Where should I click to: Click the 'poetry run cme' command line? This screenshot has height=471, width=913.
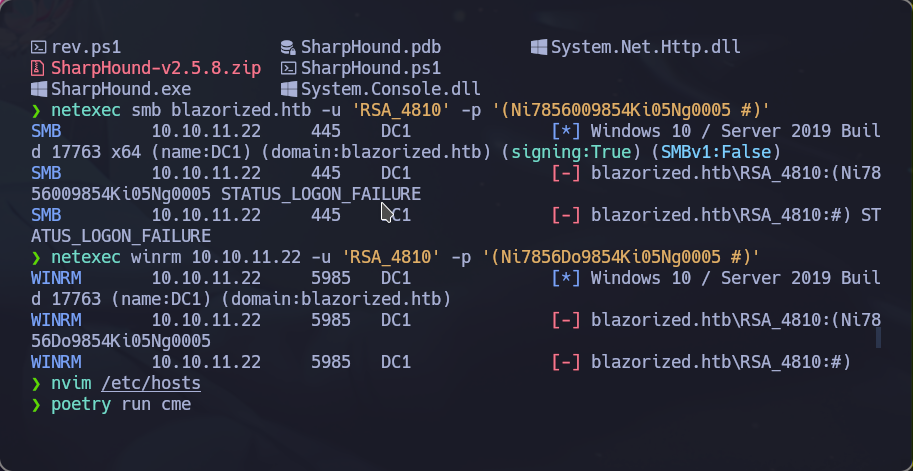[121, 405]
